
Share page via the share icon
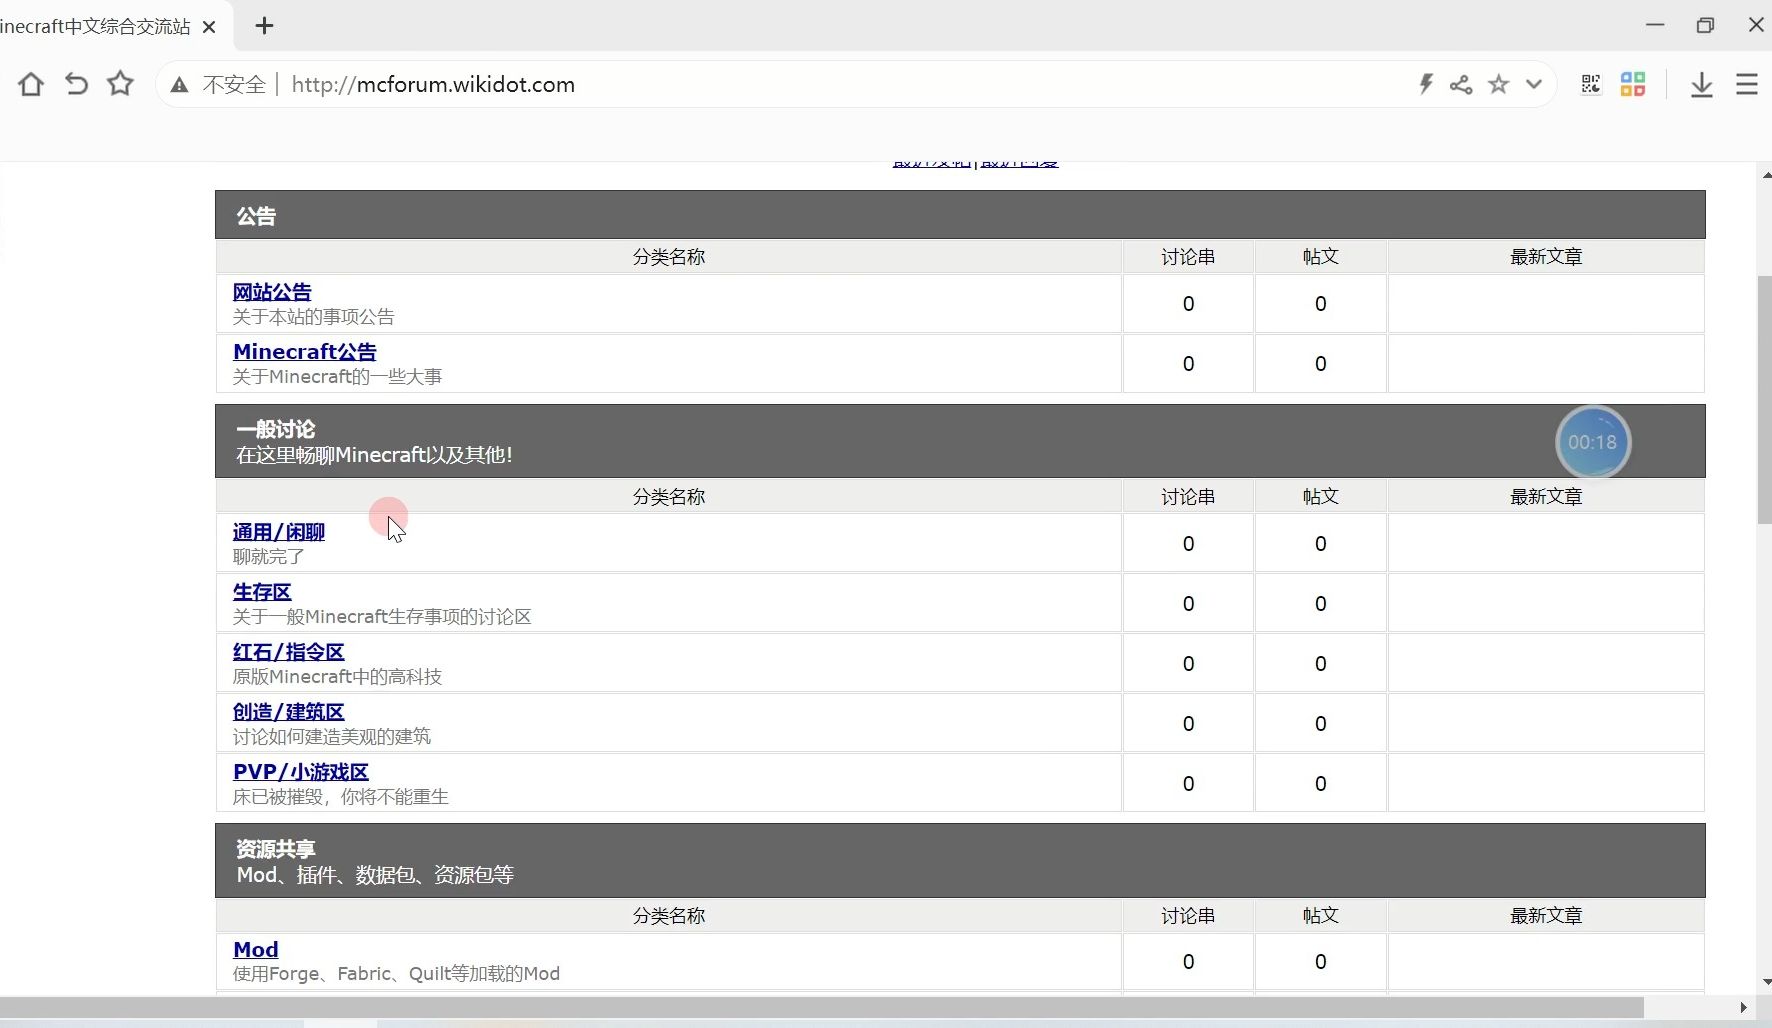[x=1461, y=84]
